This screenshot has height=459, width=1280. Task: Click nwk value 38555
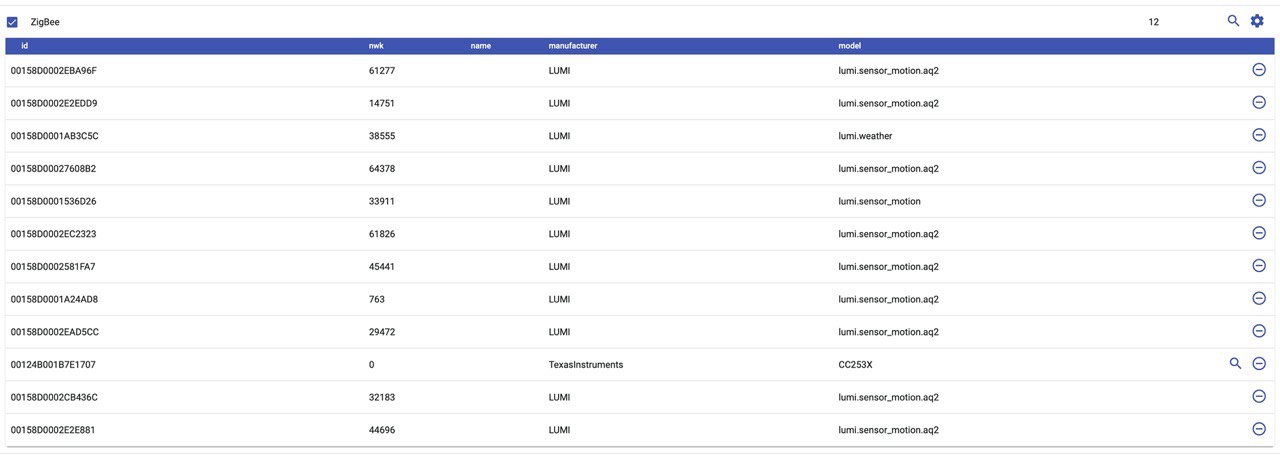click(x=382, y=136)
